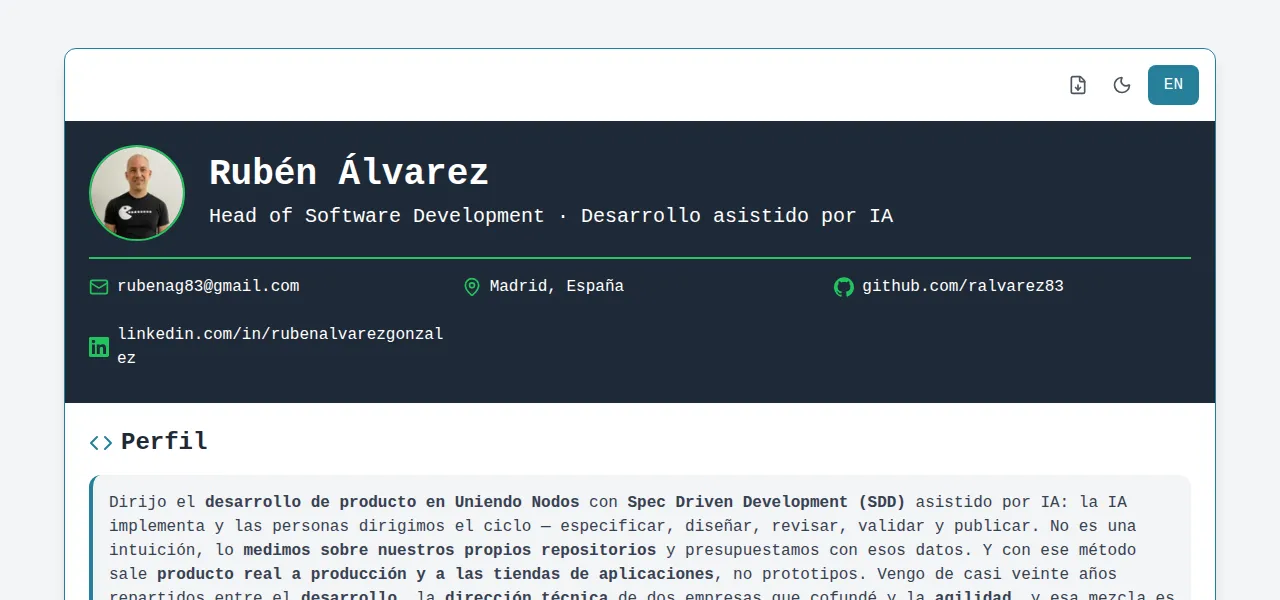1280x600 pixels.
Task: Click the GitHub logo icon
Action: [x=844, y=287]
